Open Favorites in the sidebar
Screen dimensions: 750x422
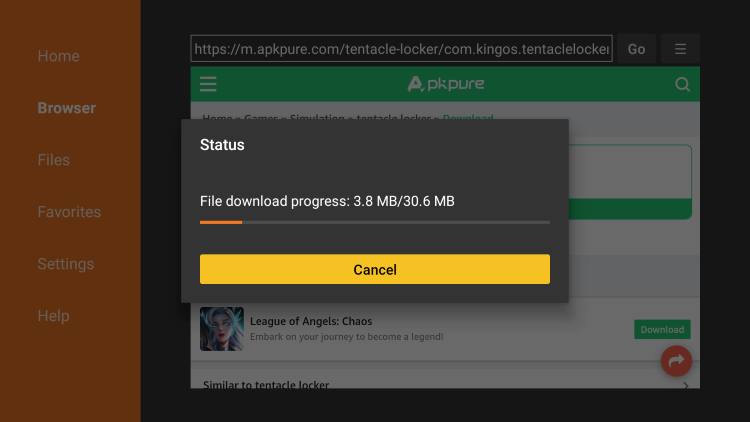pos(69,212)
